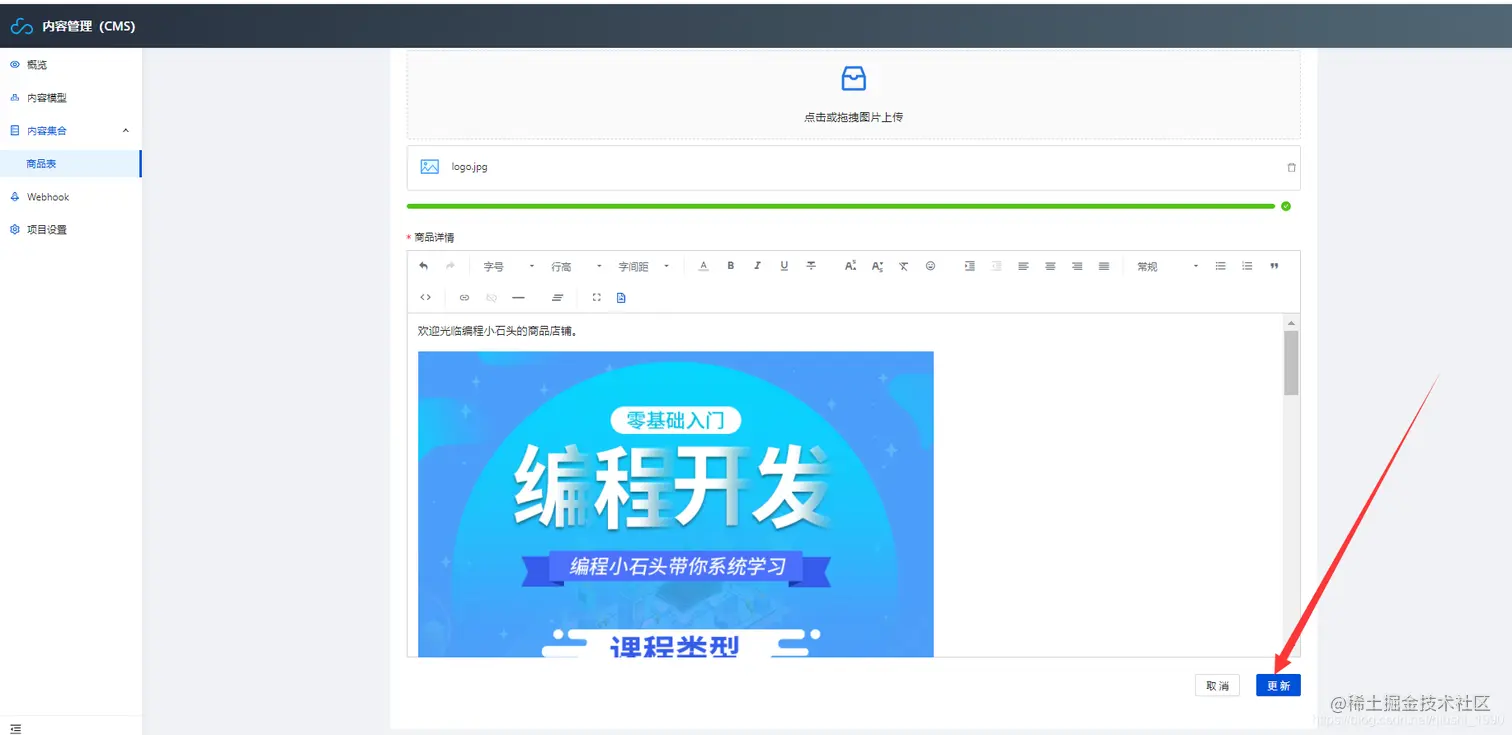Align text right
Image resolution: width=1512 pixels, height=735 pixels.
pos(1077,266)
